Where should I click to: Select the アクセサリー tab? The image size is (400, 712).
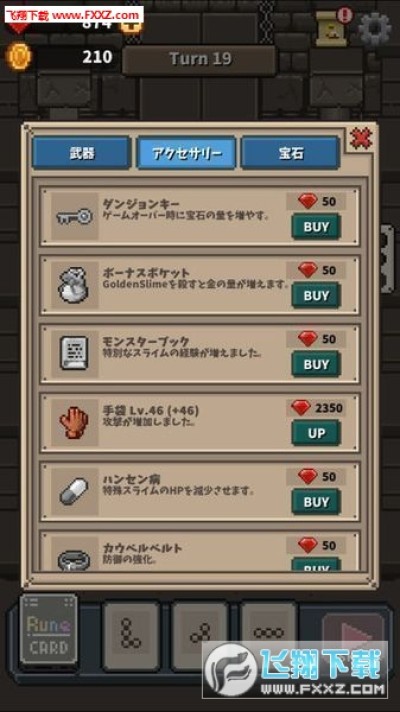(x=186, y=153)
